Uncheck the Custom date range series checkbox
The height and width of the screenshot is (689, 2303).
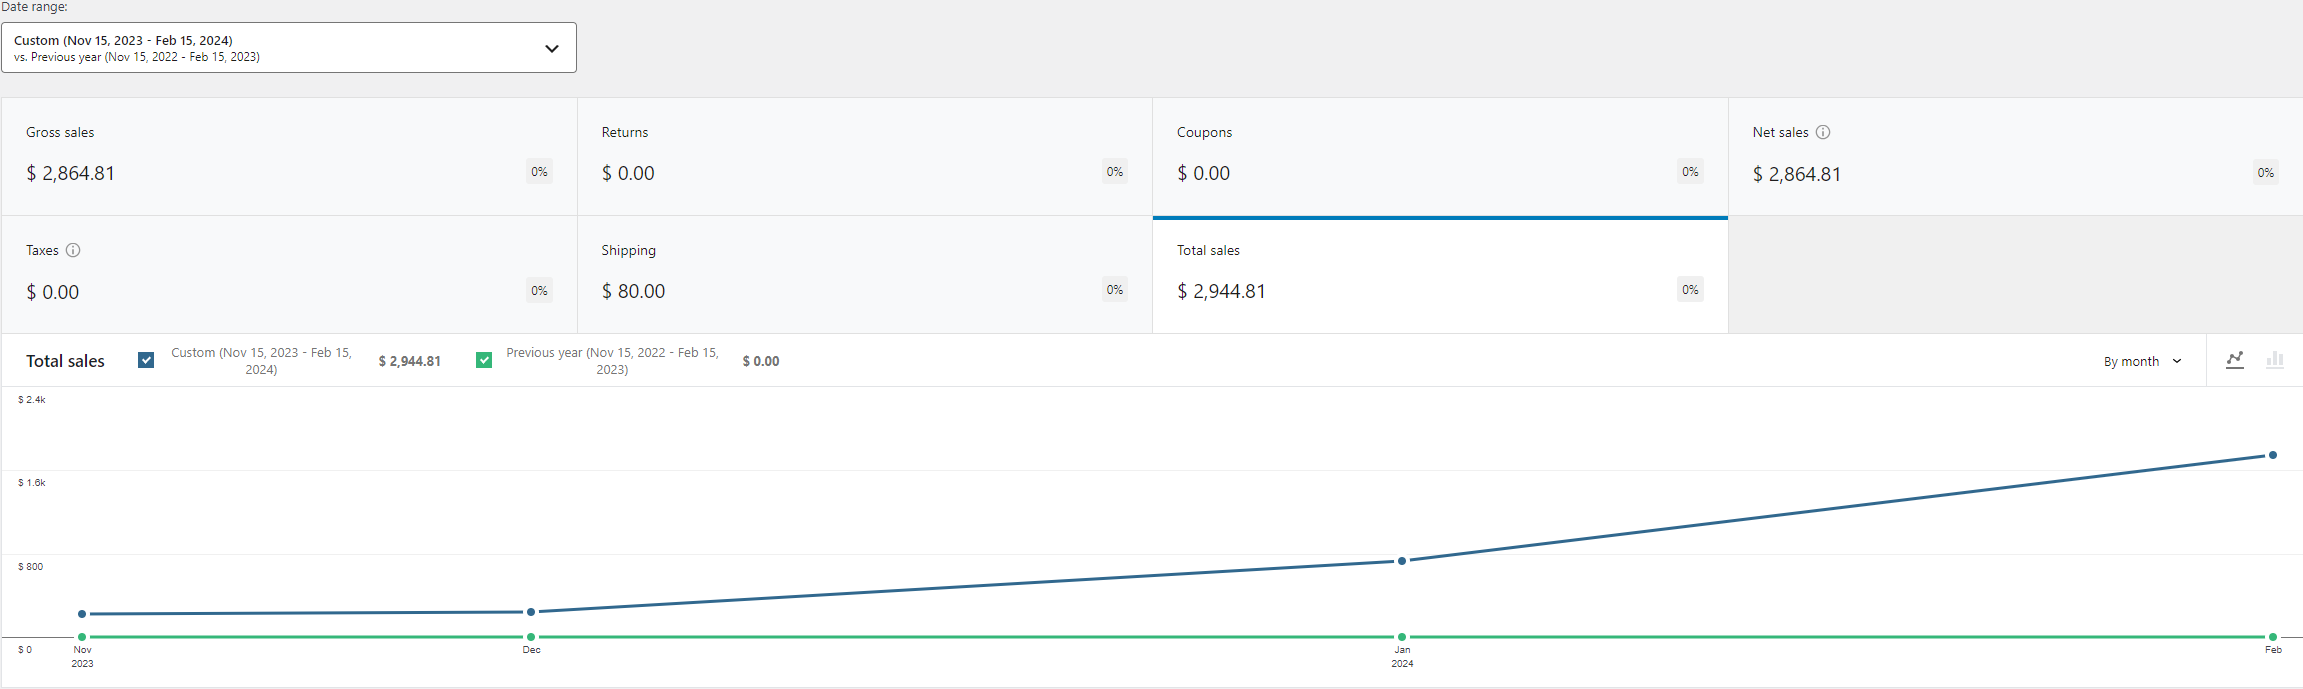click(x=146, y=360)
